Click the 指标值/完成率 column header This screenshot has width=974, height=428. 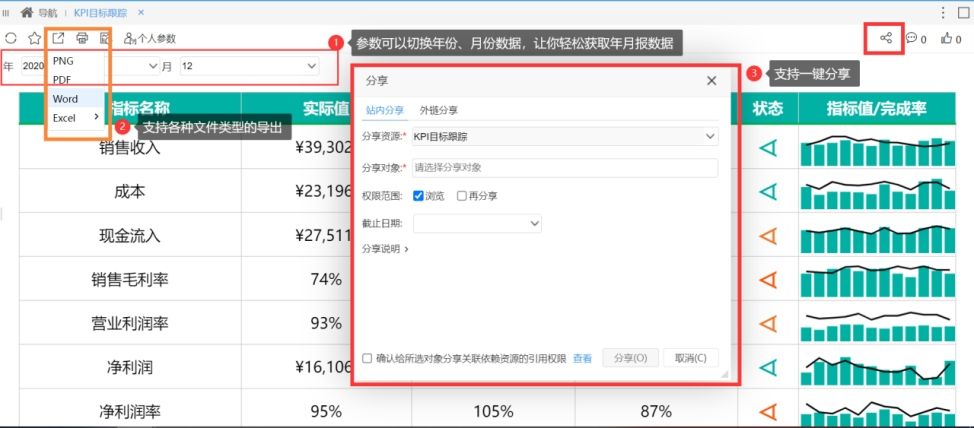[876, 109]
